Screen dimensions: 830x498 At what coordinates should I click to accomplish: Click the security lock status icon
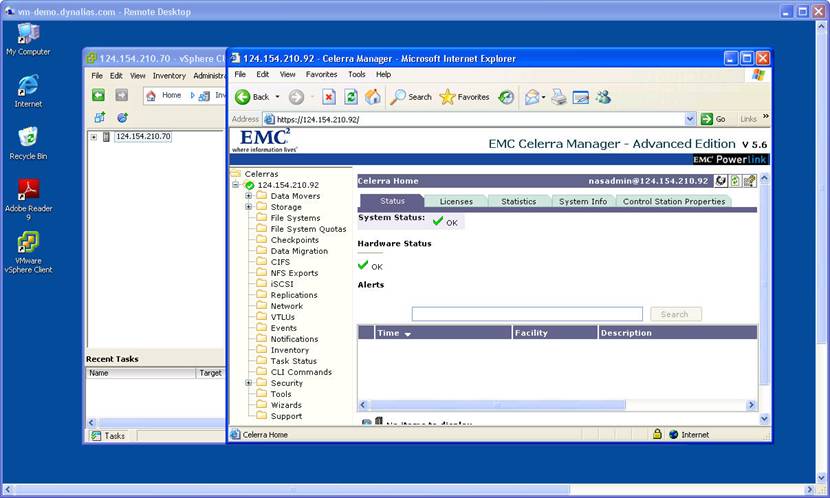point(657,434)
